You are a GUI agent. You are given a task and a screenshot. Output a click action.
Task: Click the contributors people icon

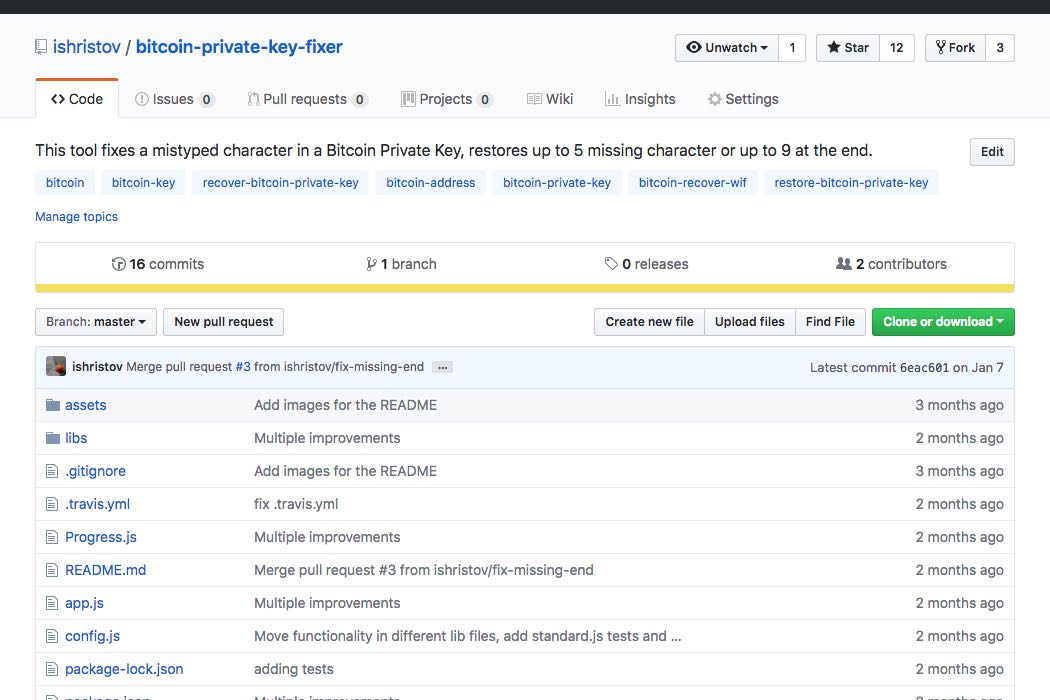843,264
